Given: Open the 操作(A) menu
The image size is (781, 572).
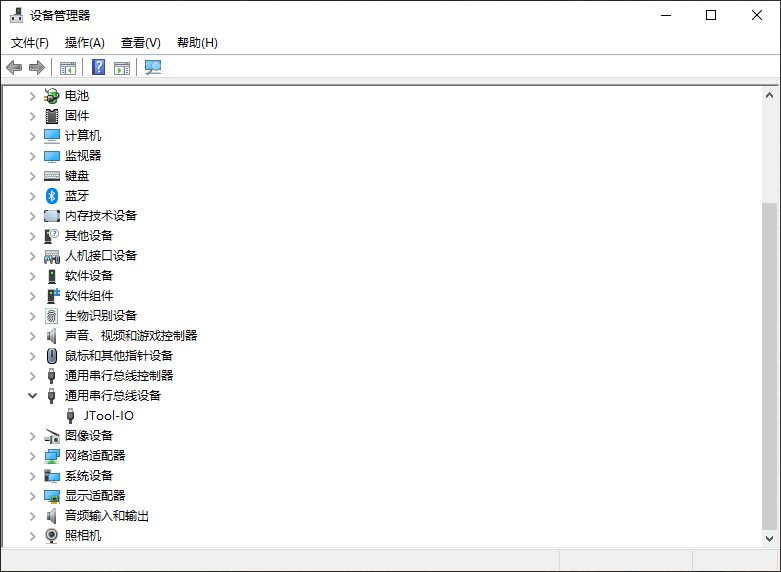Looking at the screenshot, I should pyautogui.click(x=85, y=43).
